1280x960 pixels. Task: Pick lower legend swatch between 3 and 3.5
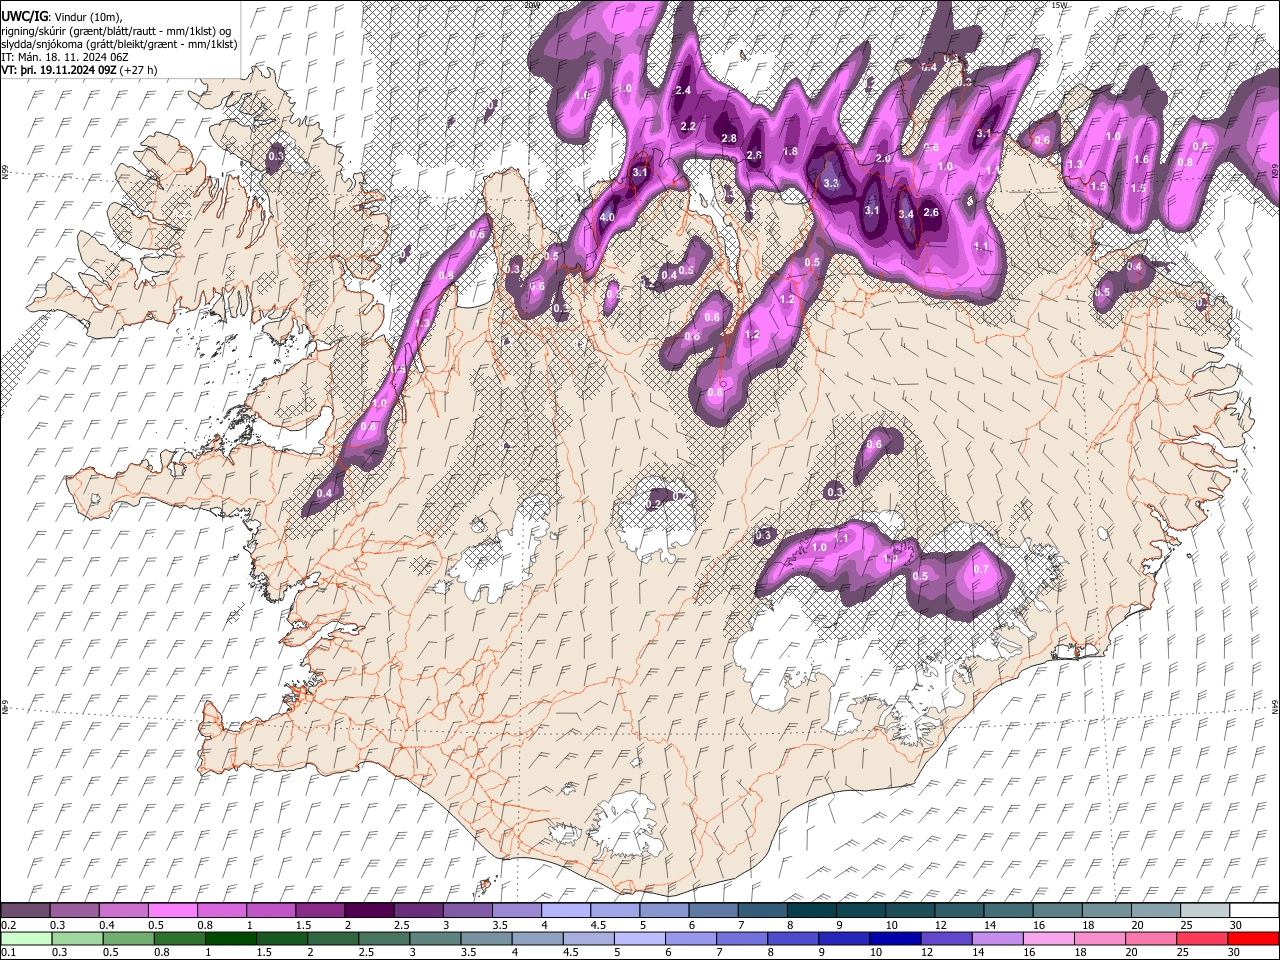(435, 939)
